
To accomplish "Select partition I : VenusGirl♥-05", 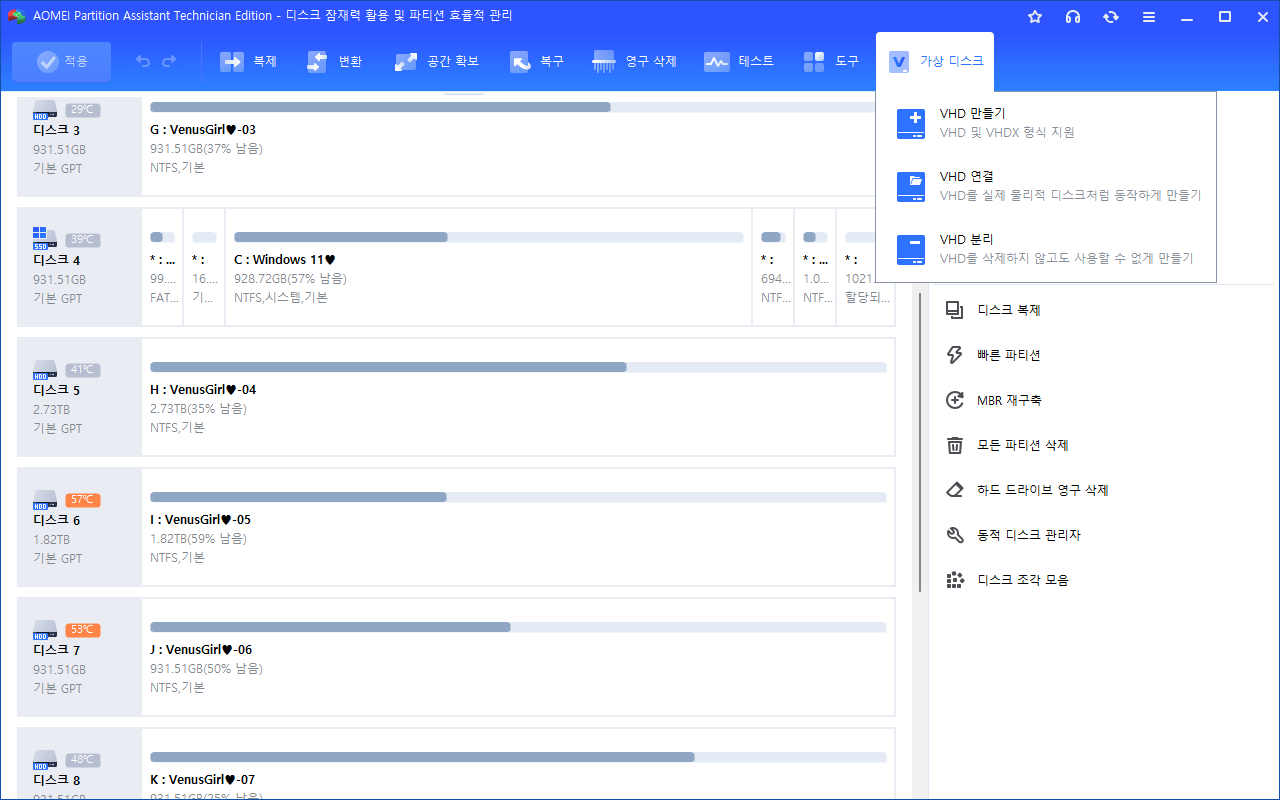I will (x=518, y=527).
